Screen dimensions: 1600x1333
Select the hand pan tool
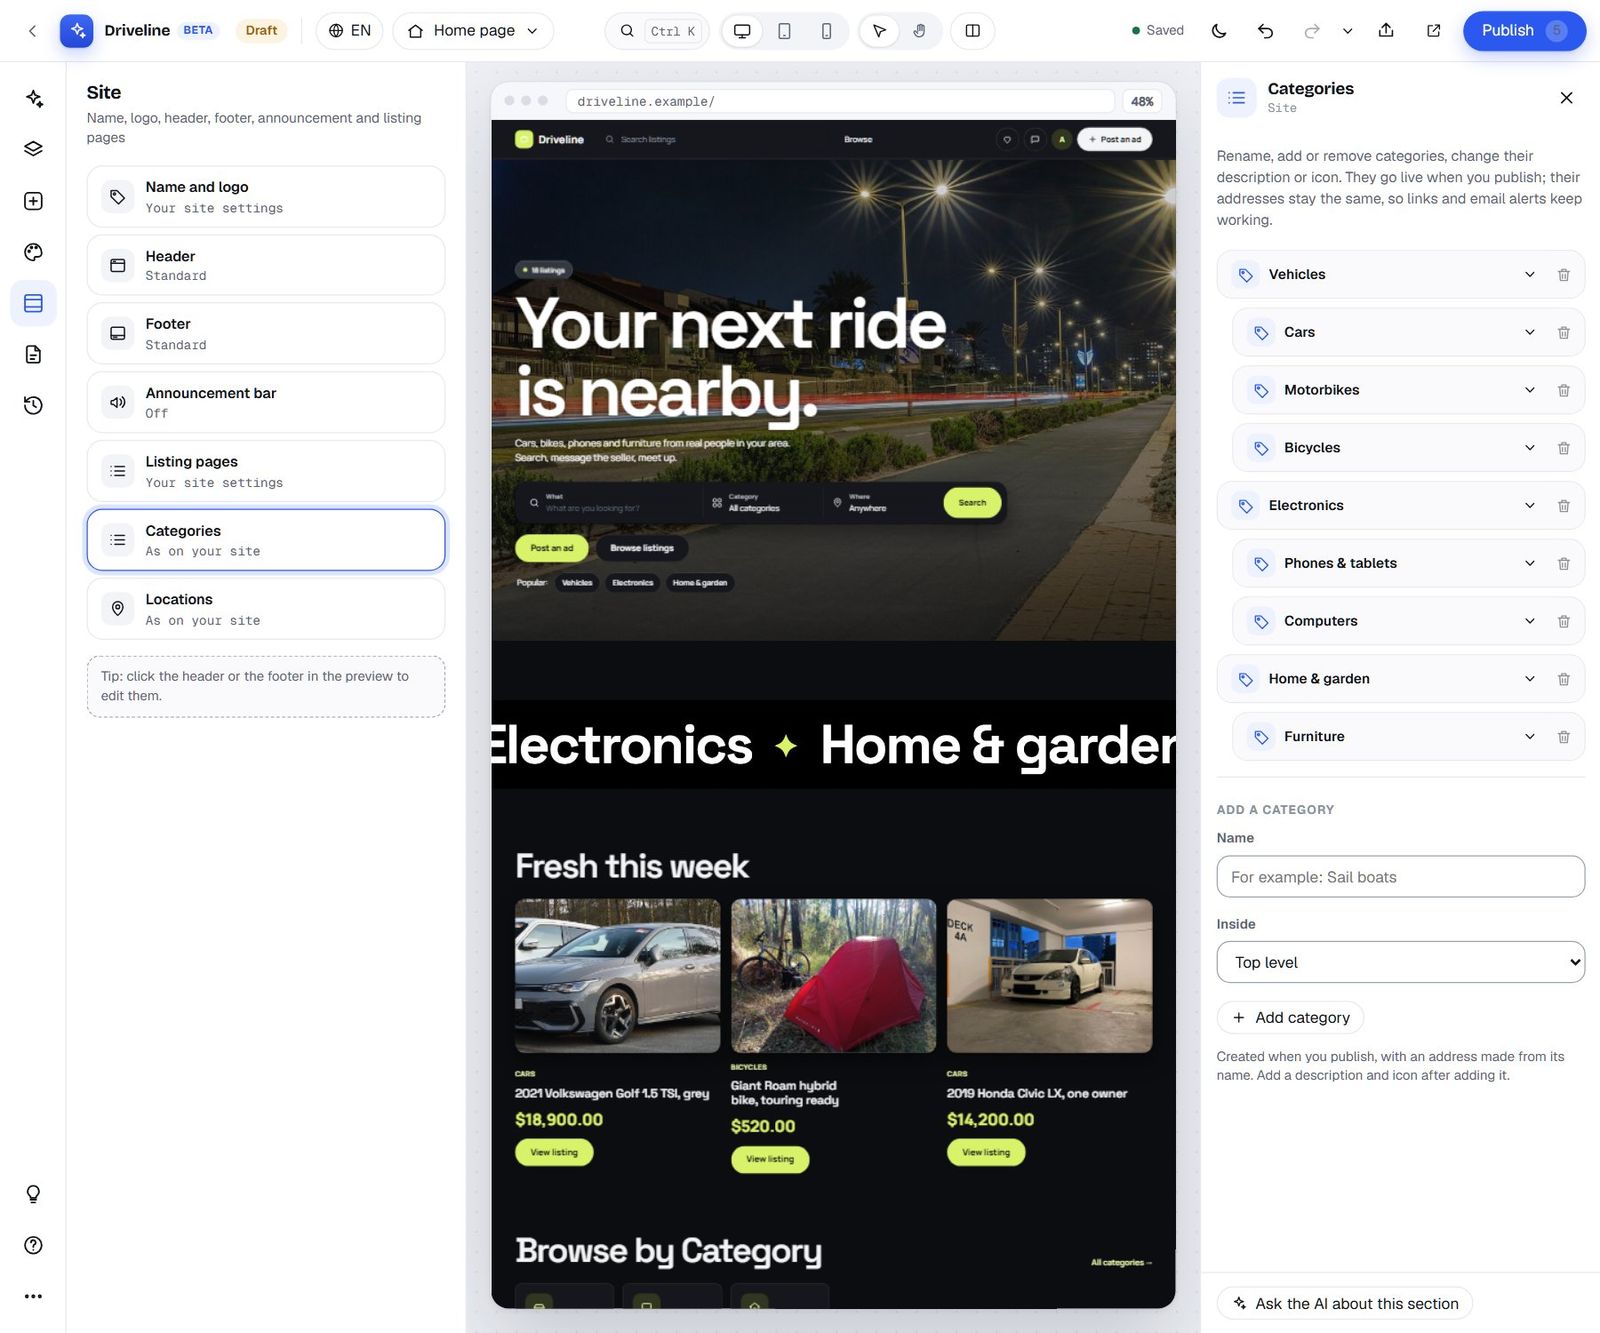[x=919, y=31]
